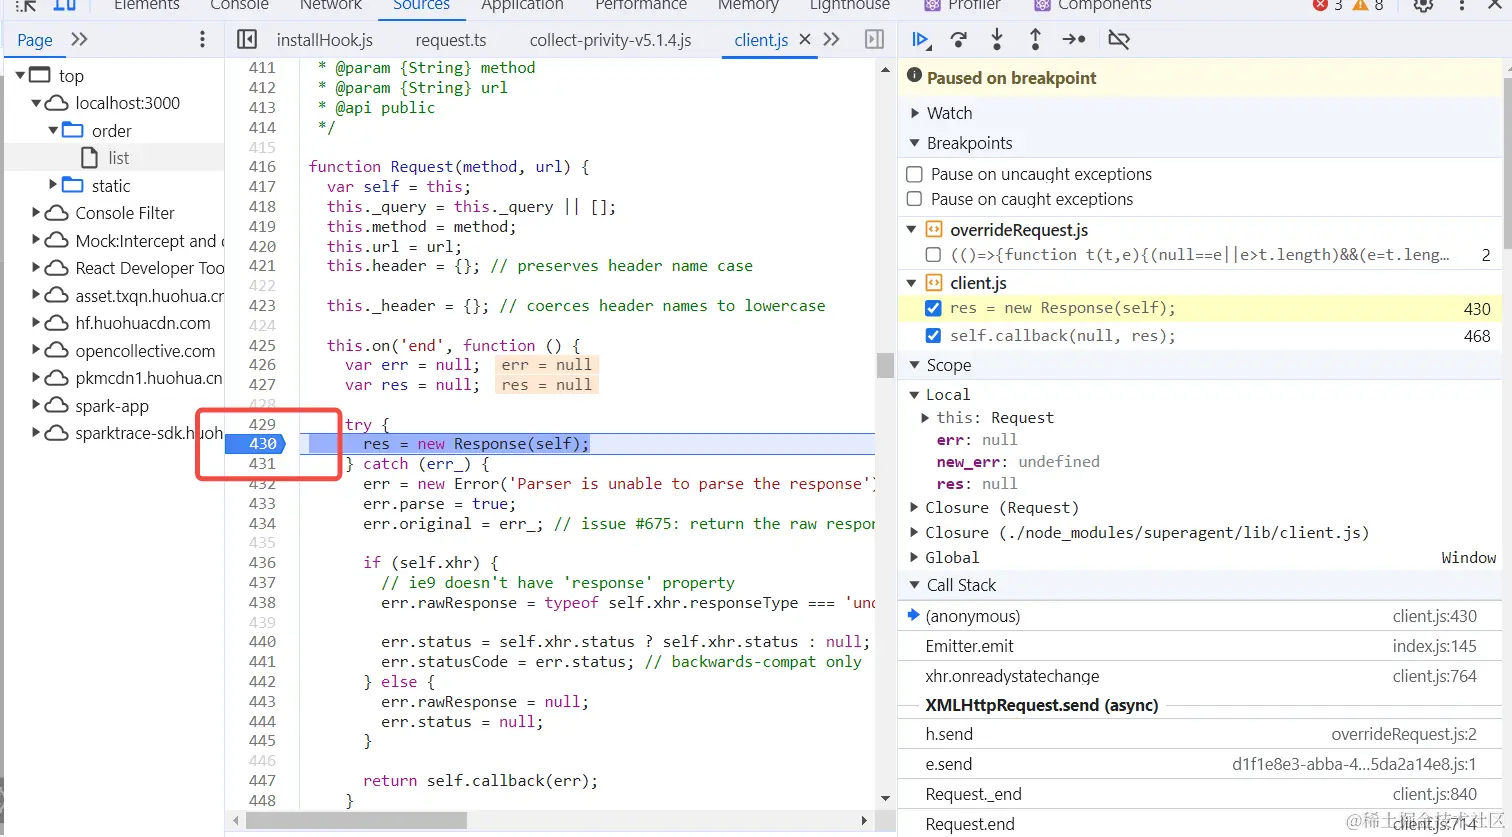Collapse the Local scope group
Screen dimensions: 1512x837
914,394
